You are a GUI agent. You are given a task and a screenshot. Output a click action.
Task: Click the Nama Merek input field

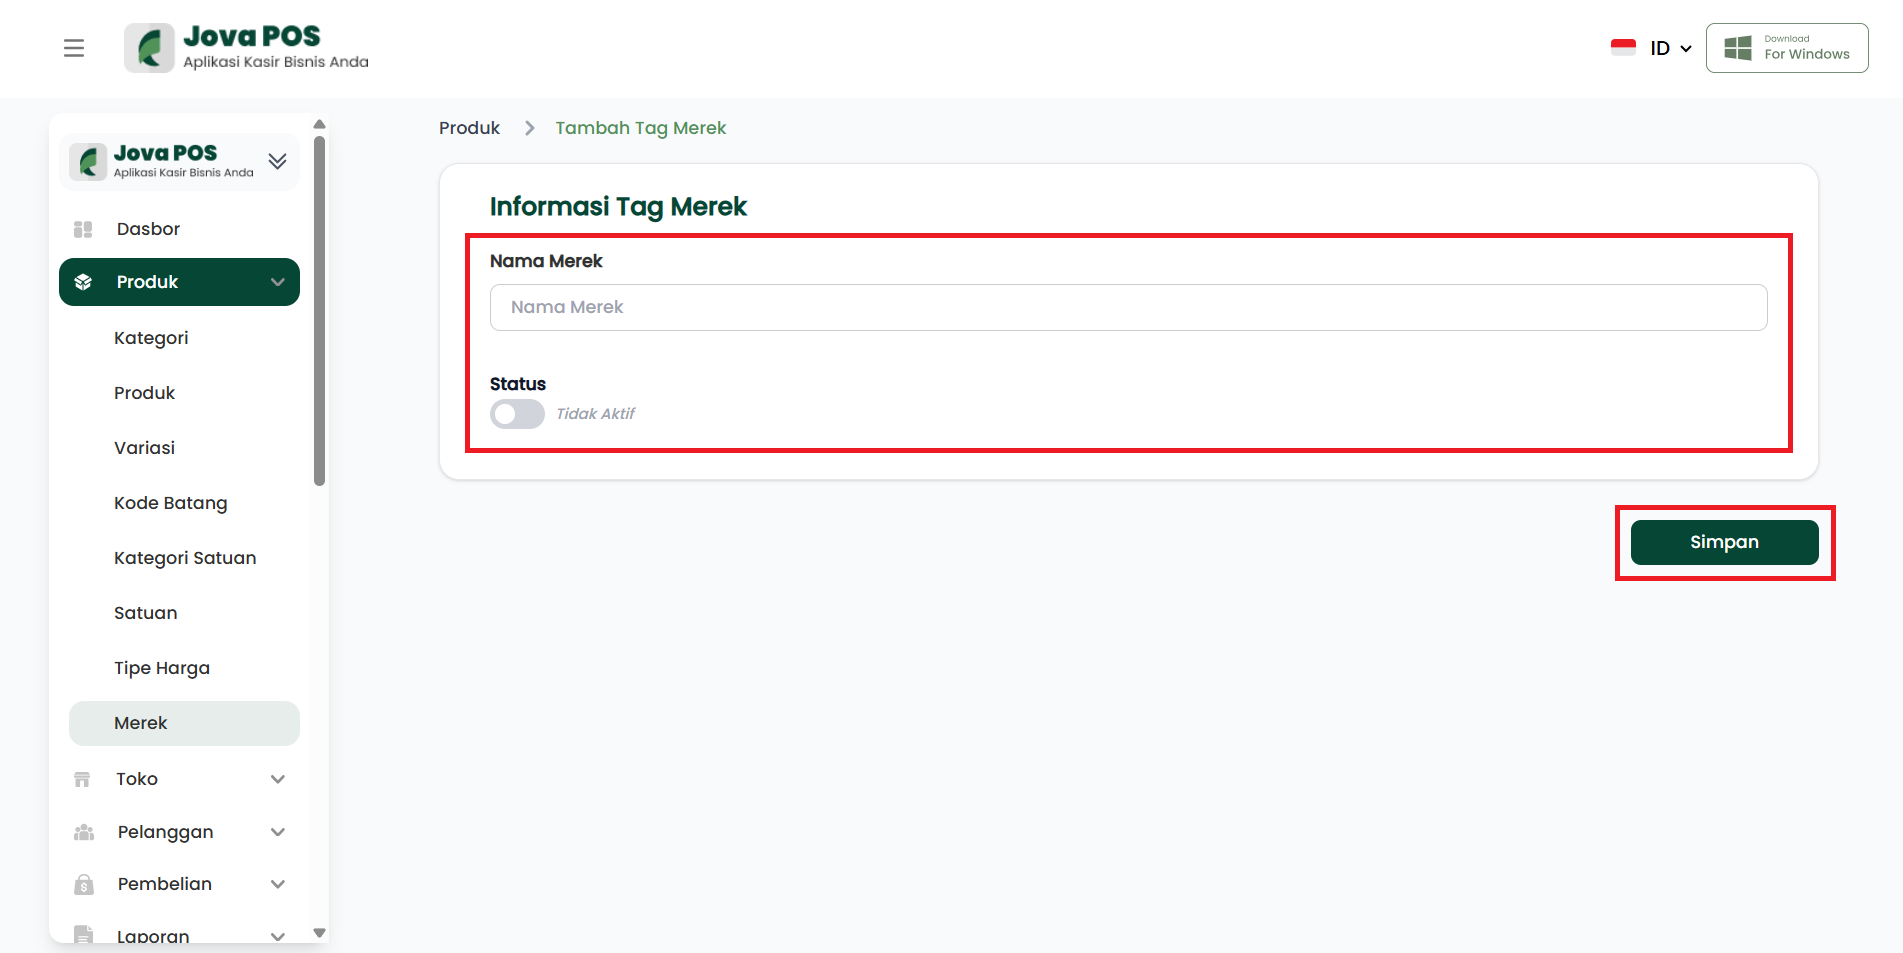[1128, 307]
